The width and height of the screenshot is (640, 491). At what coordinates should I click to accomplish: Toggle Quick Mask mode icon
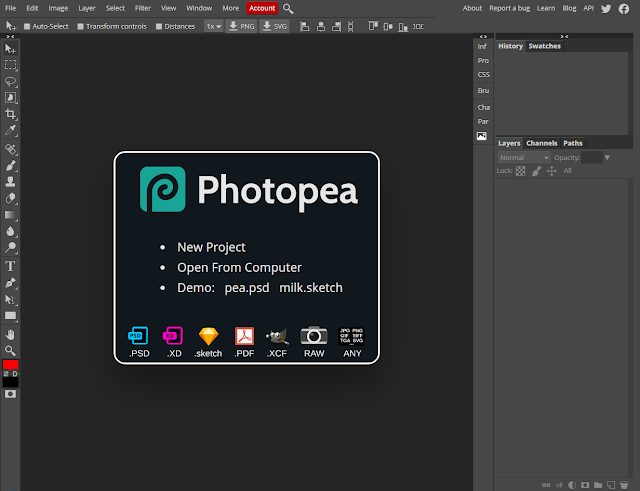point(10,394)
